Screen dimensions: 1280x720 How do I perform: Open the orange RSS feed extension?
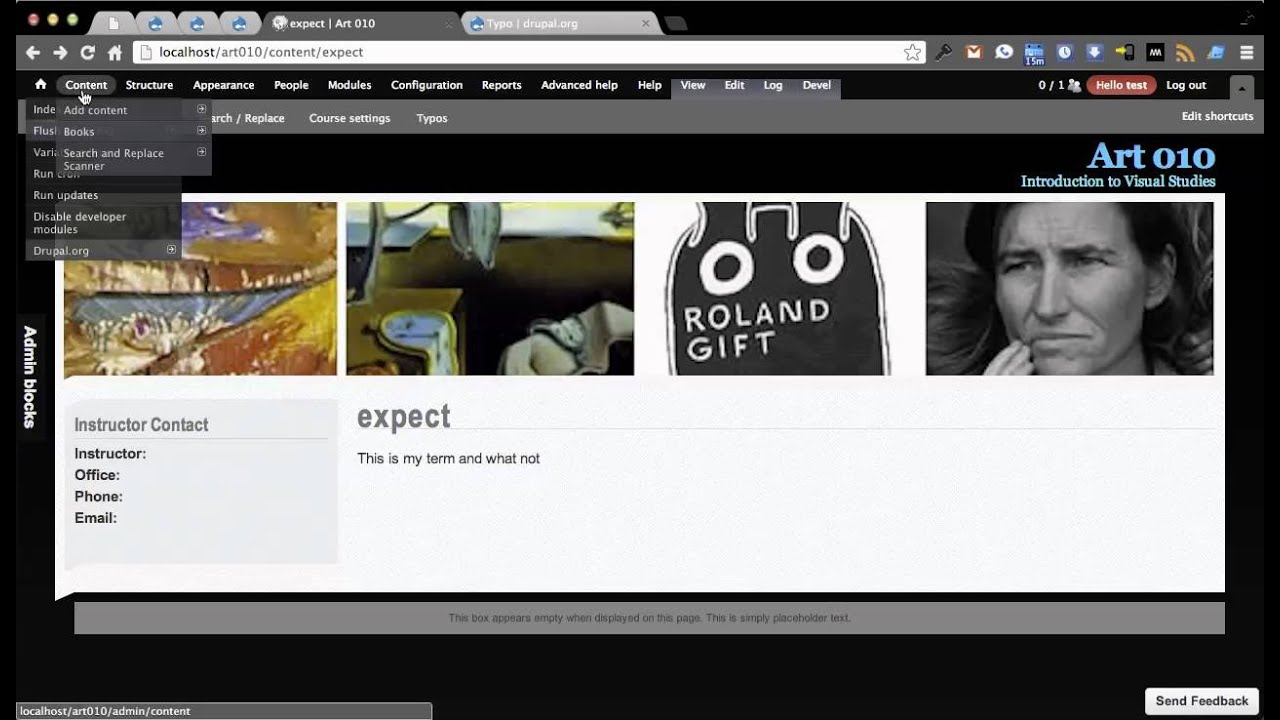click(x=1186, y=53)
